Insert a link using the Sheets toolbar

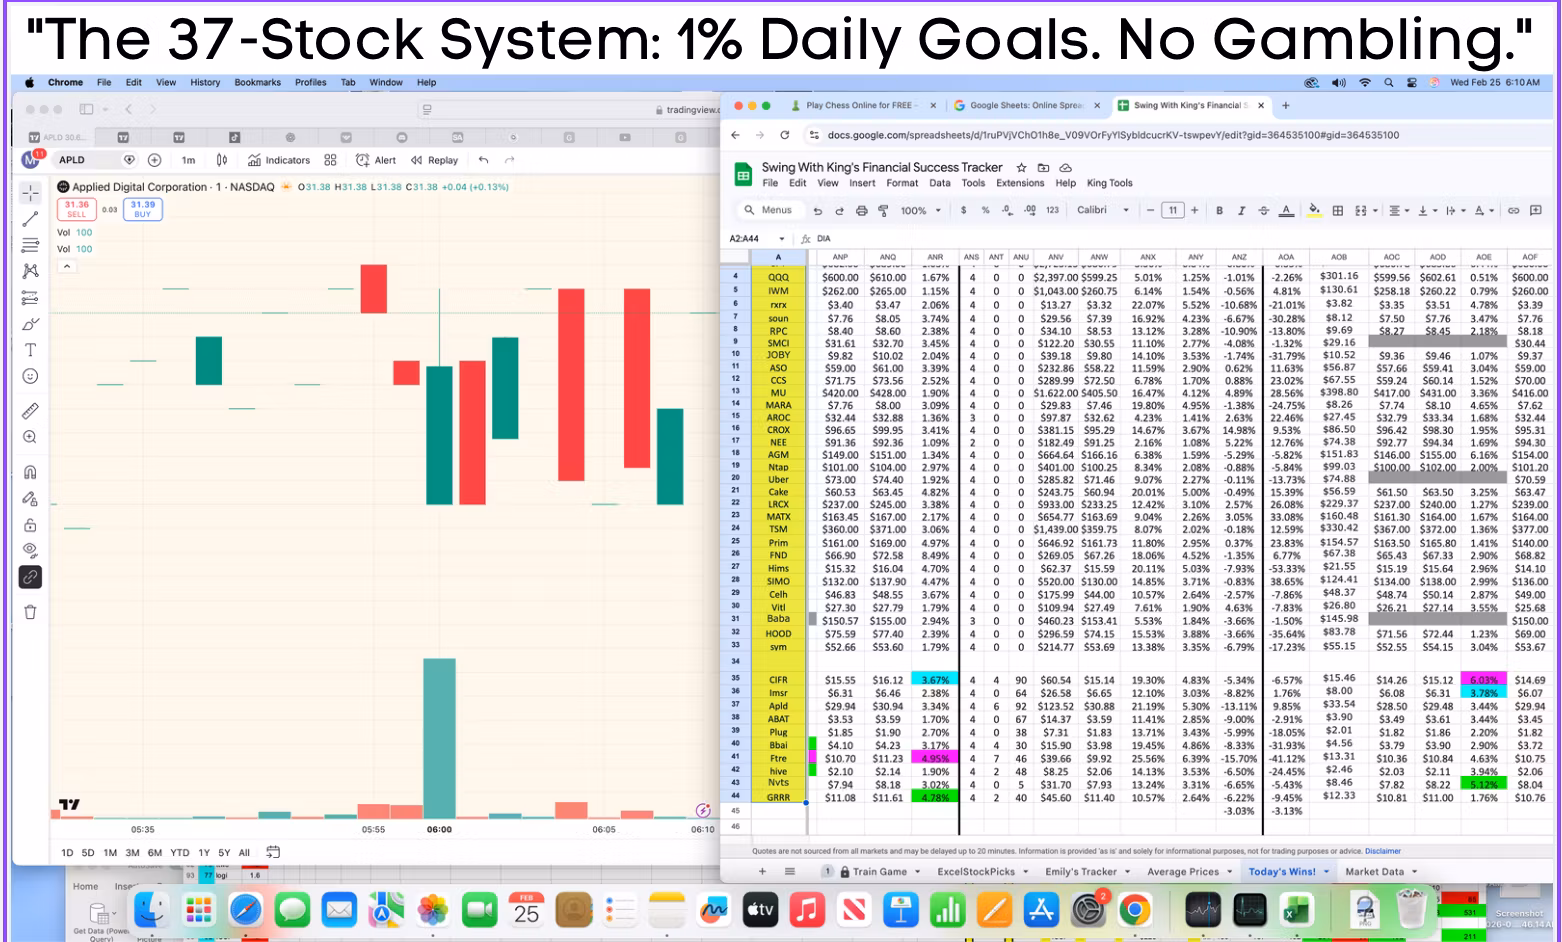click(x=1514, y=211)
